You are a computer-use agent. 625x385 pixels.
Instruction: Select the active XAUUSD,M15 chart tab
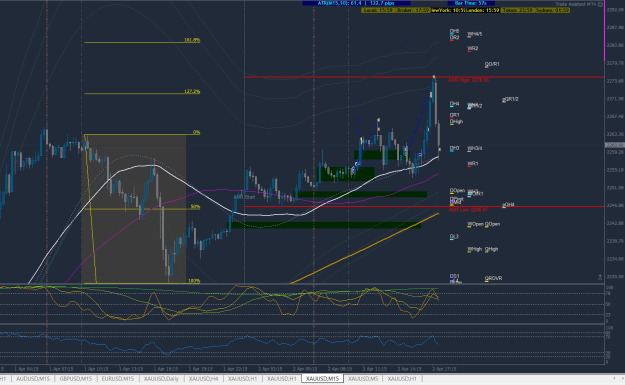click(x=322, y=379)
